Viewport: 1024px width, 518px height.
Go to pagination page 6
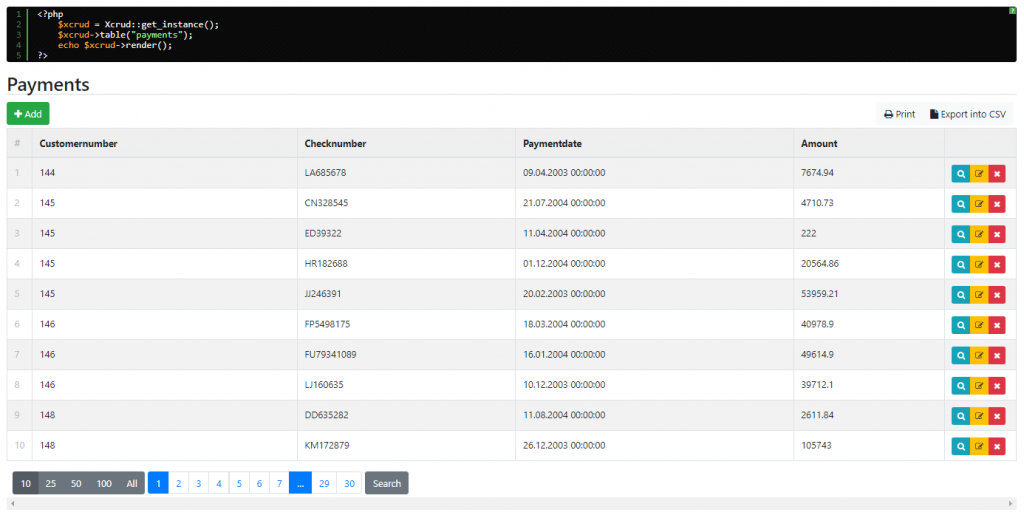coord(259,483)
